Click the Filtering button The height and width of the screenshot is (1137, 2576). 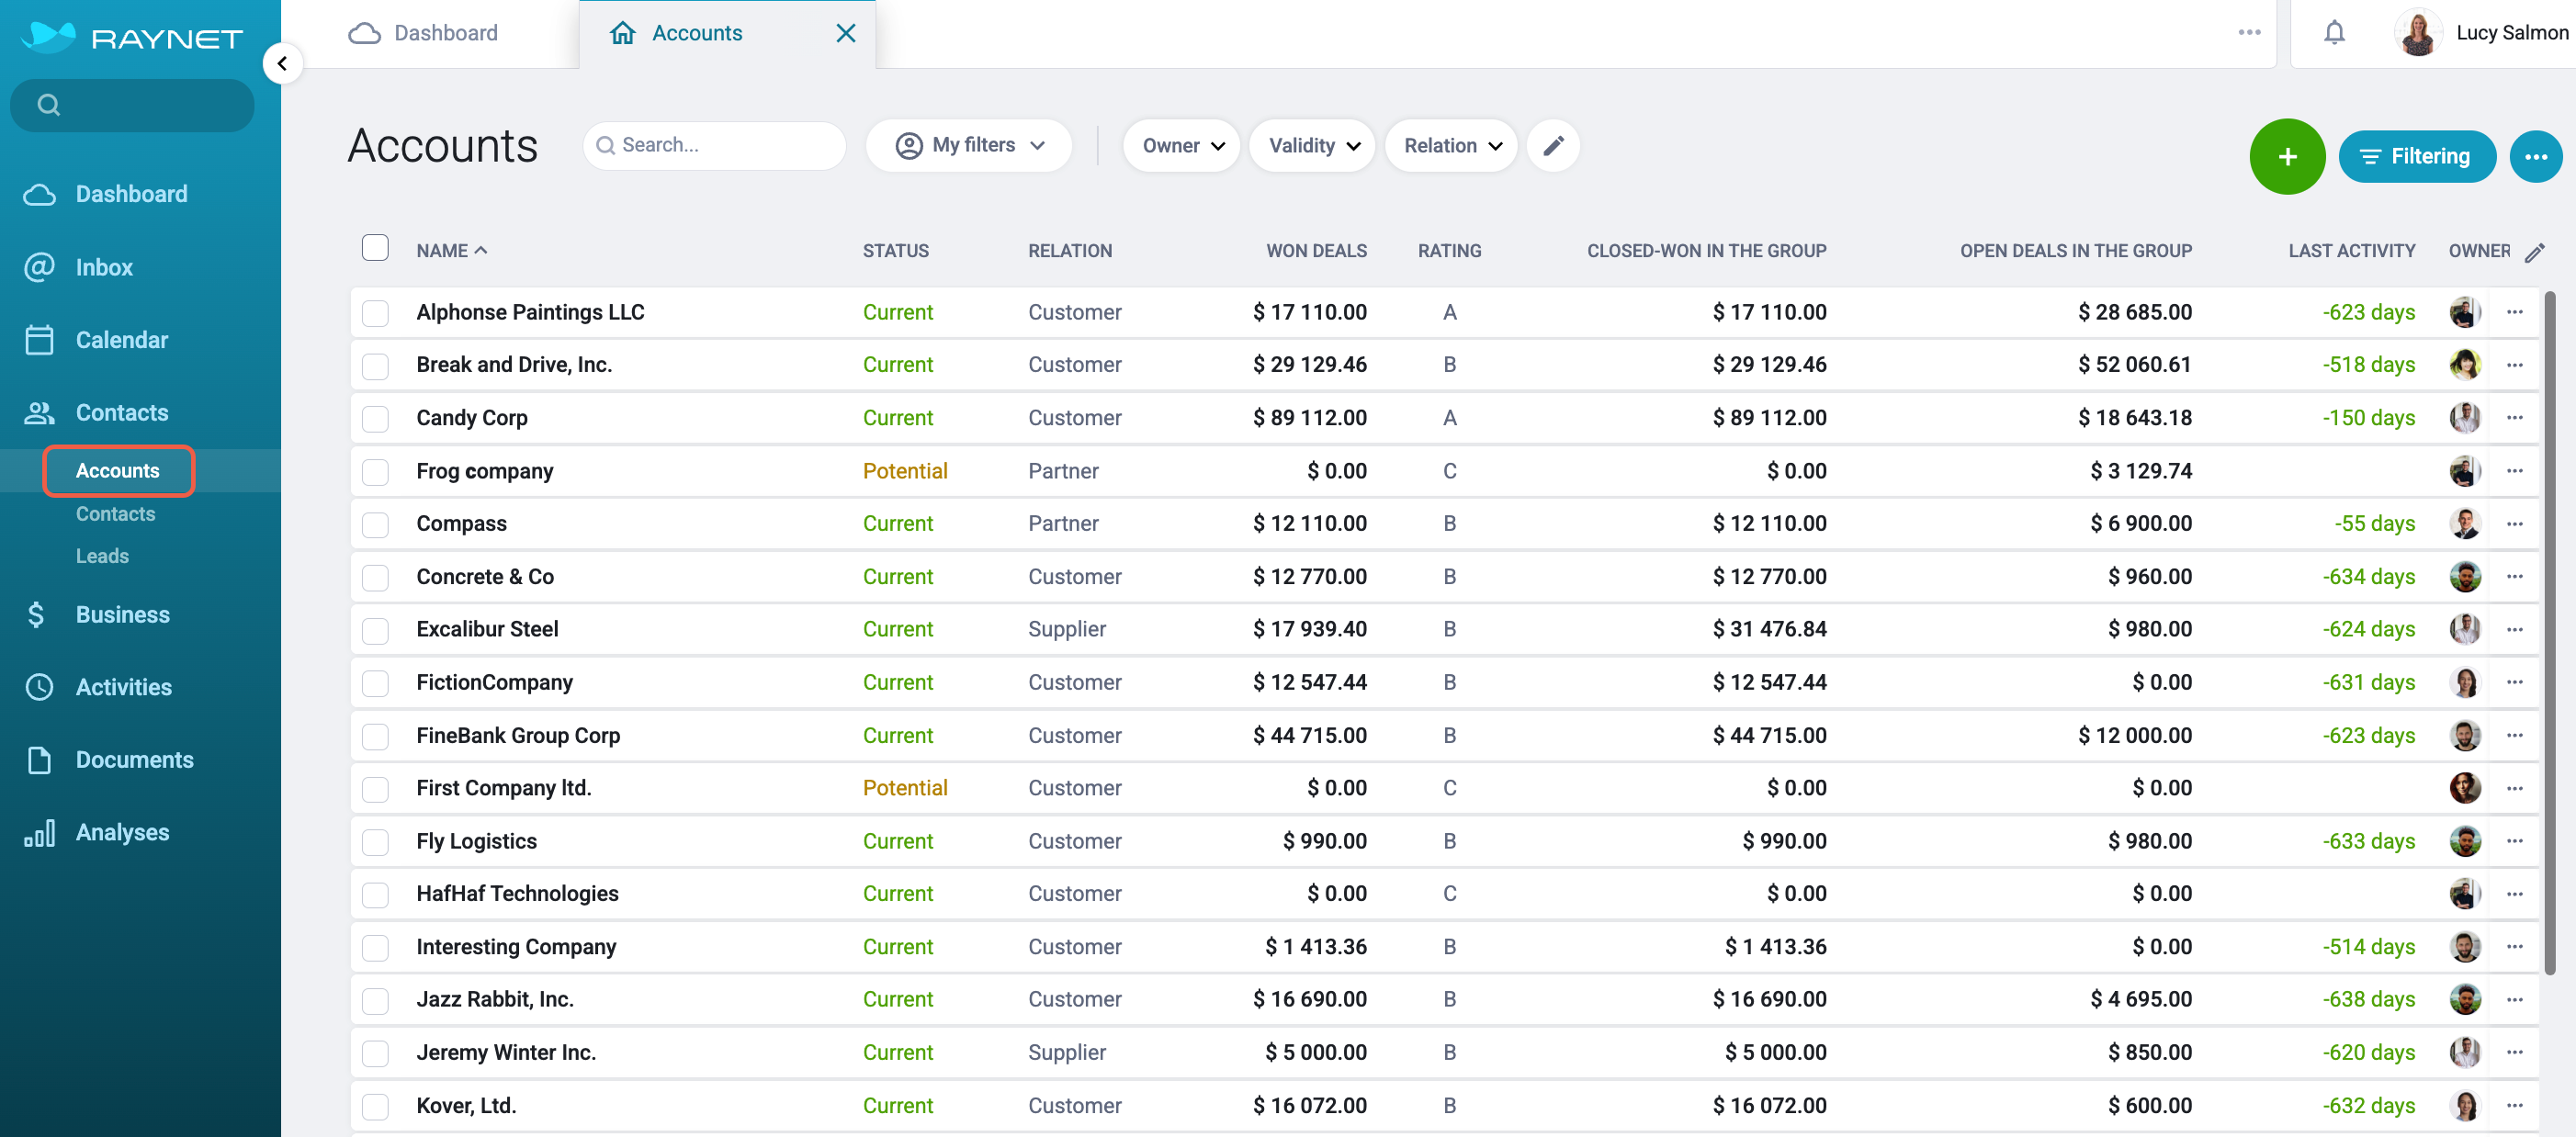[x=2416, y=156]
